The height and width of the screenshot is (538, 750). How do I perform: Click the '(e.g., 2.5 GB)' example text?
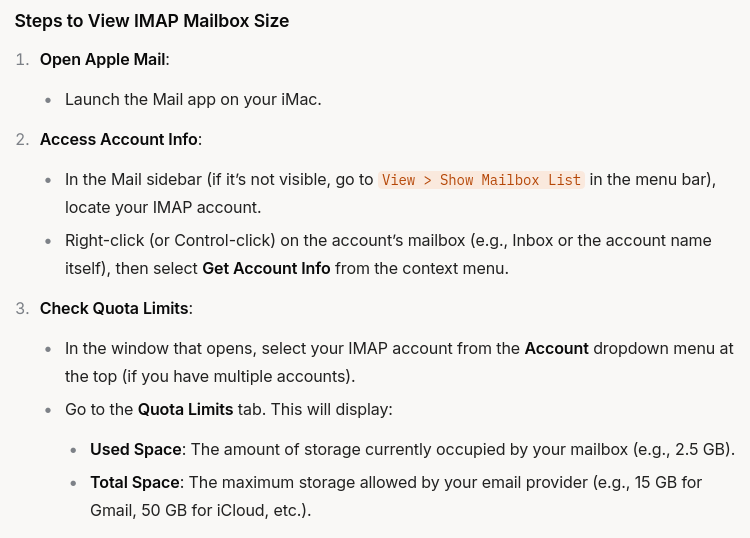click(684, 450)
